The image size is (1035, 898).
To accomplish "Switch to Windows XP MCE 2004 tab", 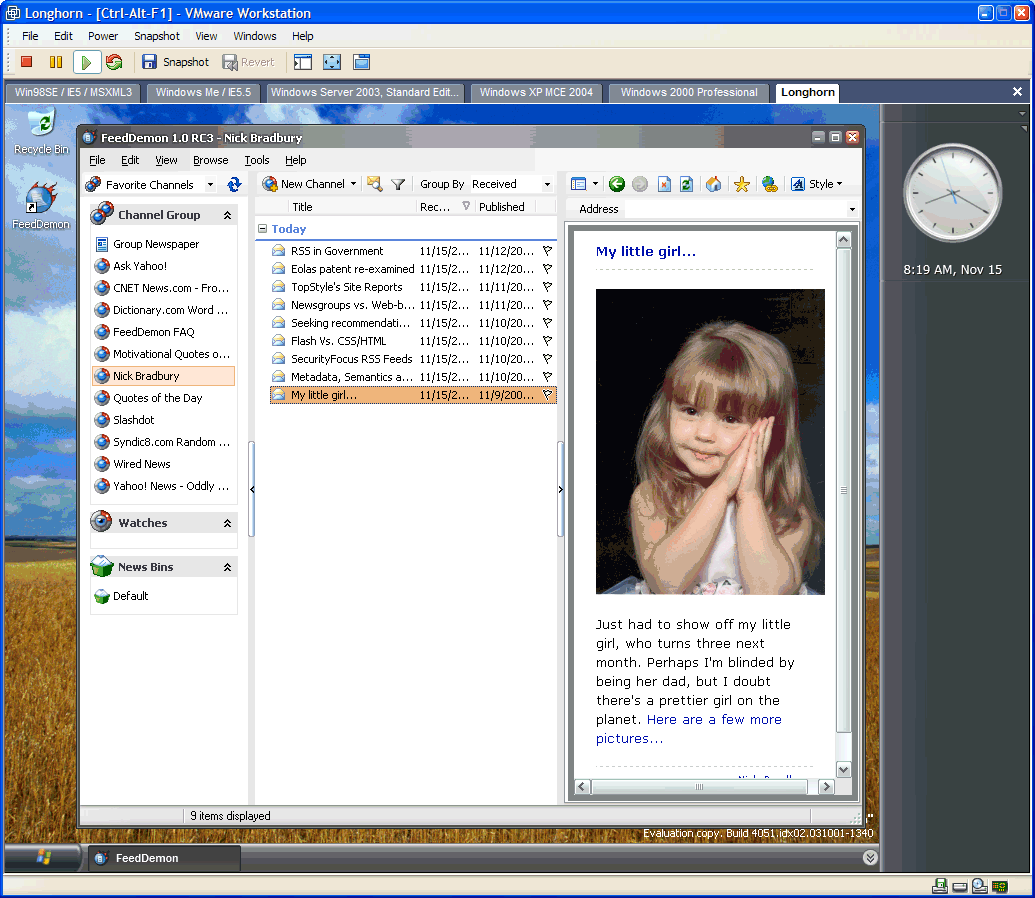I will coord(536,92).
